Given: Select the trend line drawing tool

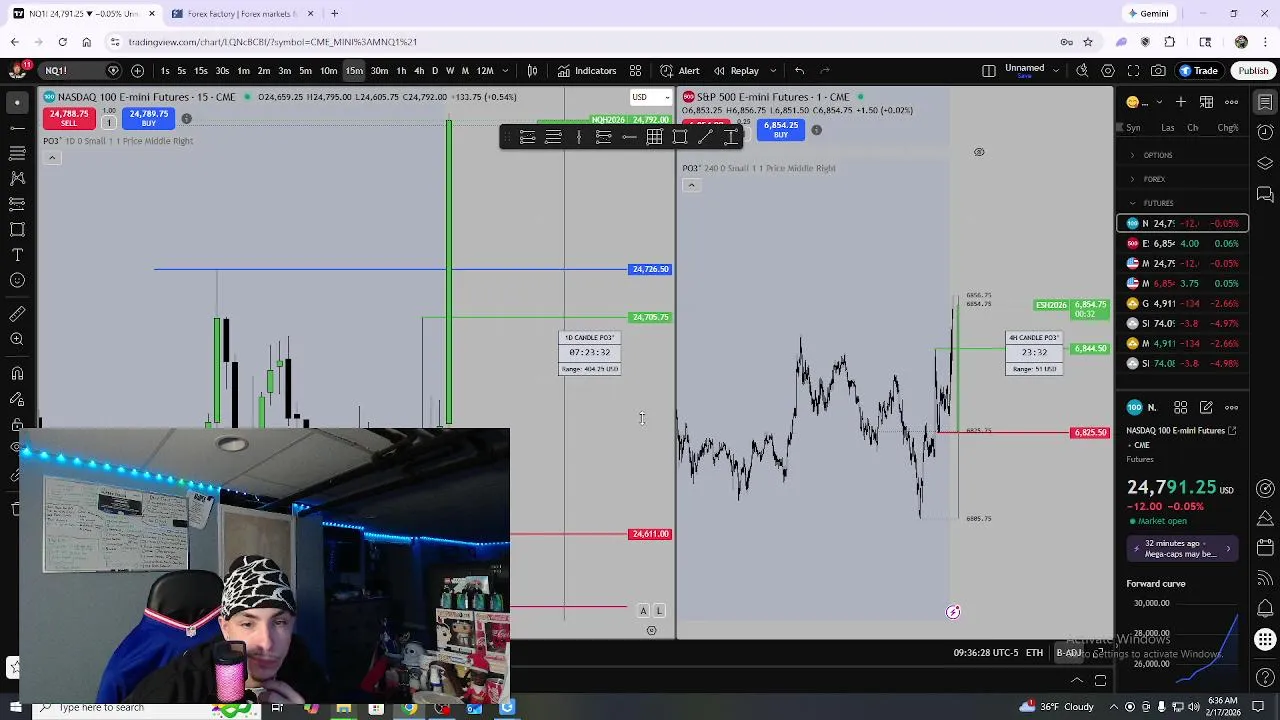Looking at the screenshot, I should [17, 128].
